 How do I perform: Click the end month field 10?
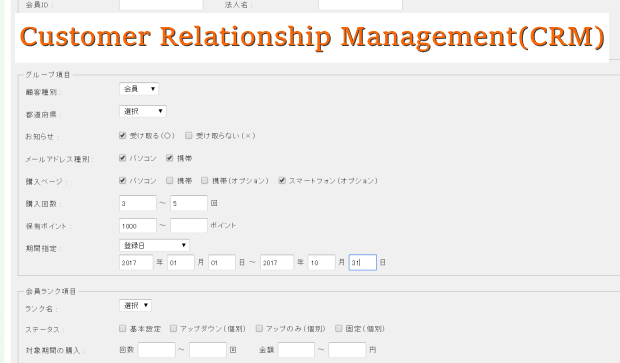[321, 263]
